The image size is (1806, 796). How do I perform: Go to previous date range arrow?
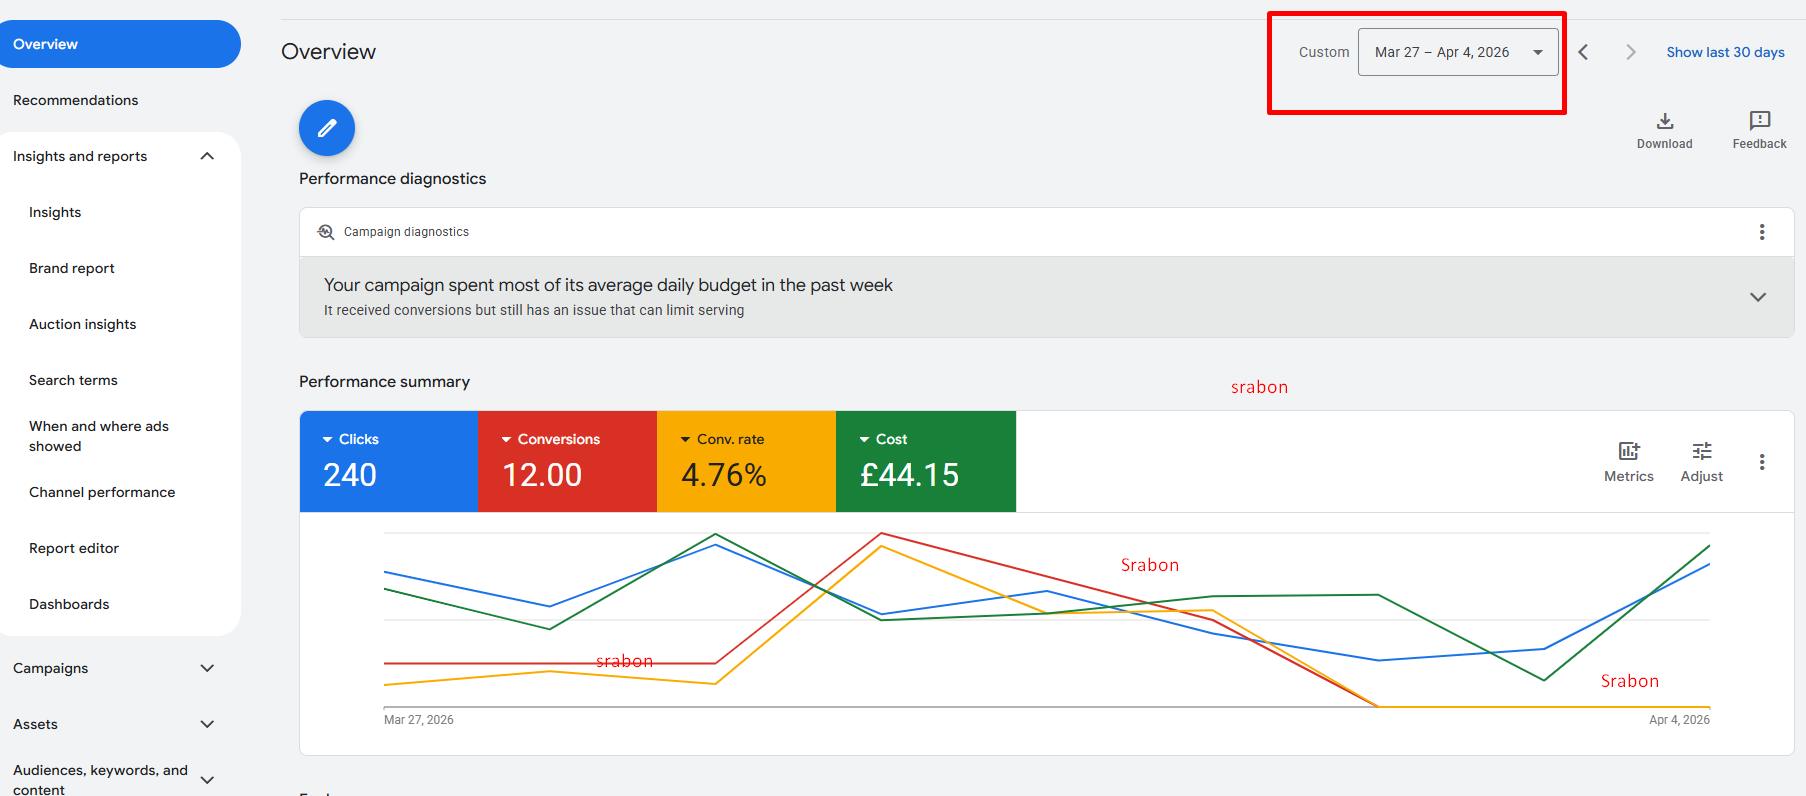pyautogui.click(x=1583, y=52)
